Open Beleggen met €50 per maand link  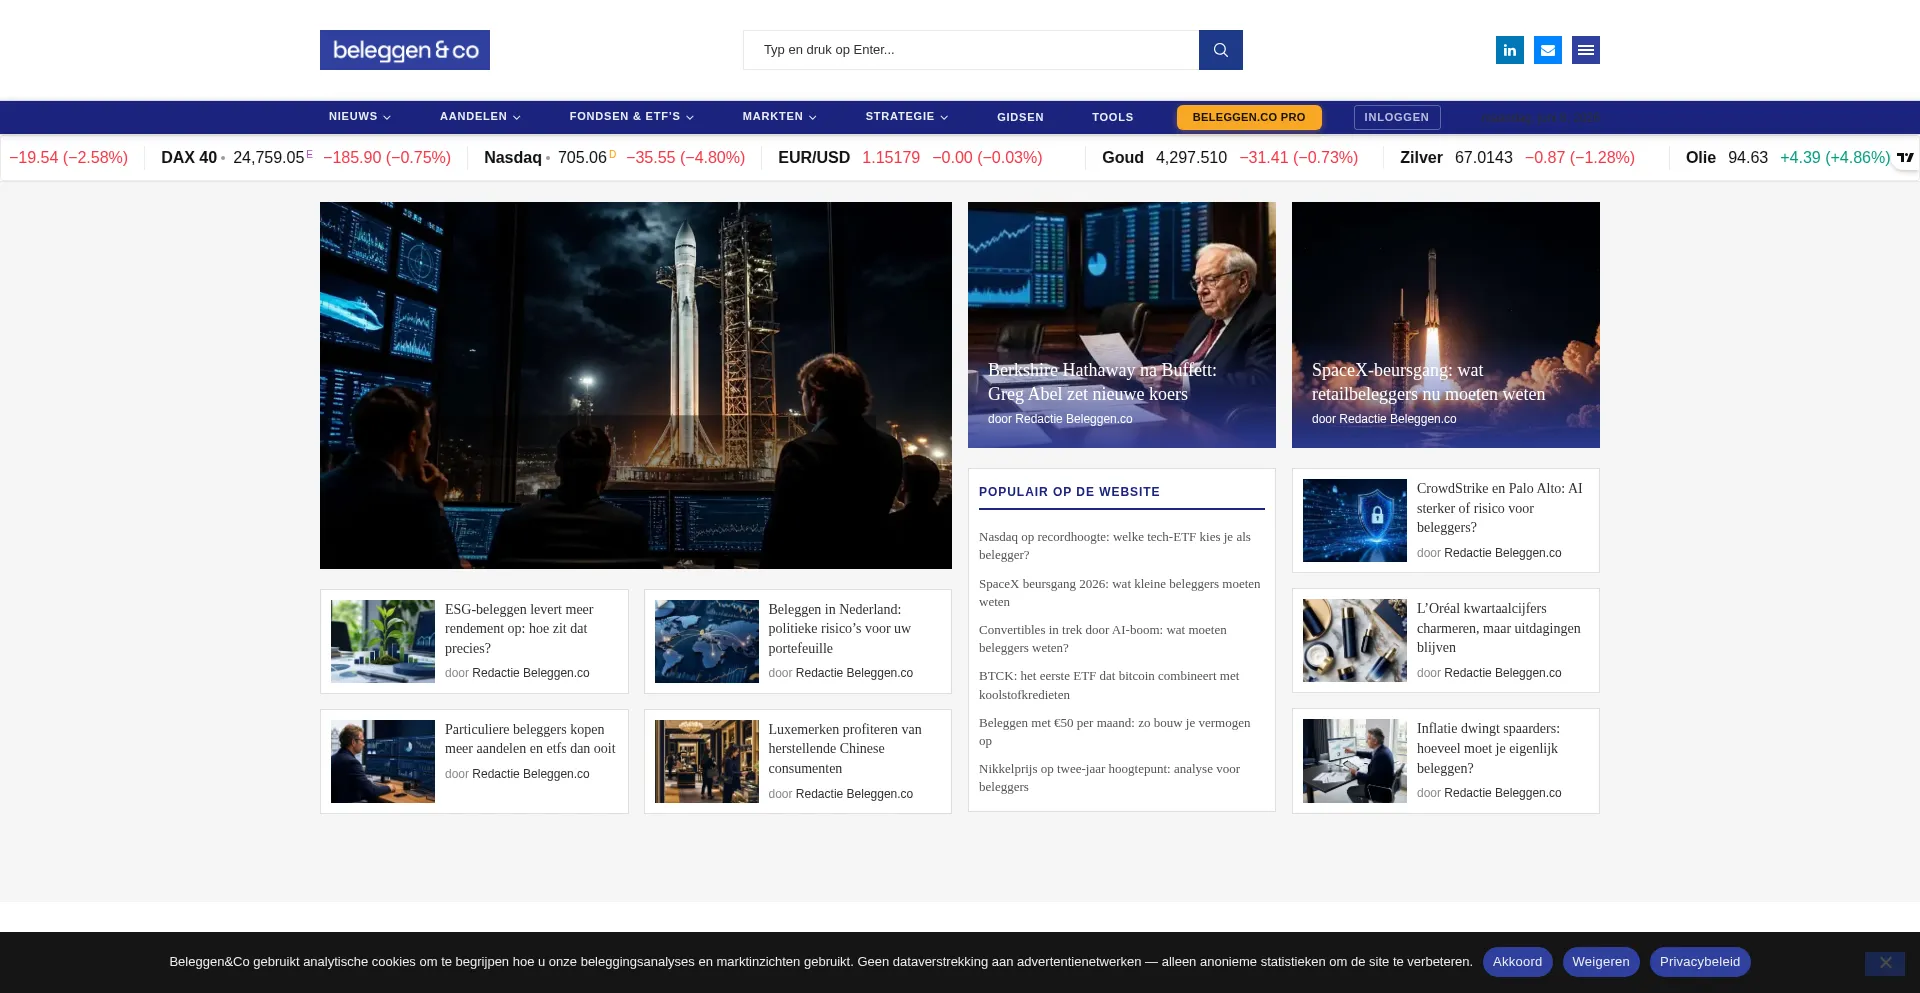tap(1115, 732)
